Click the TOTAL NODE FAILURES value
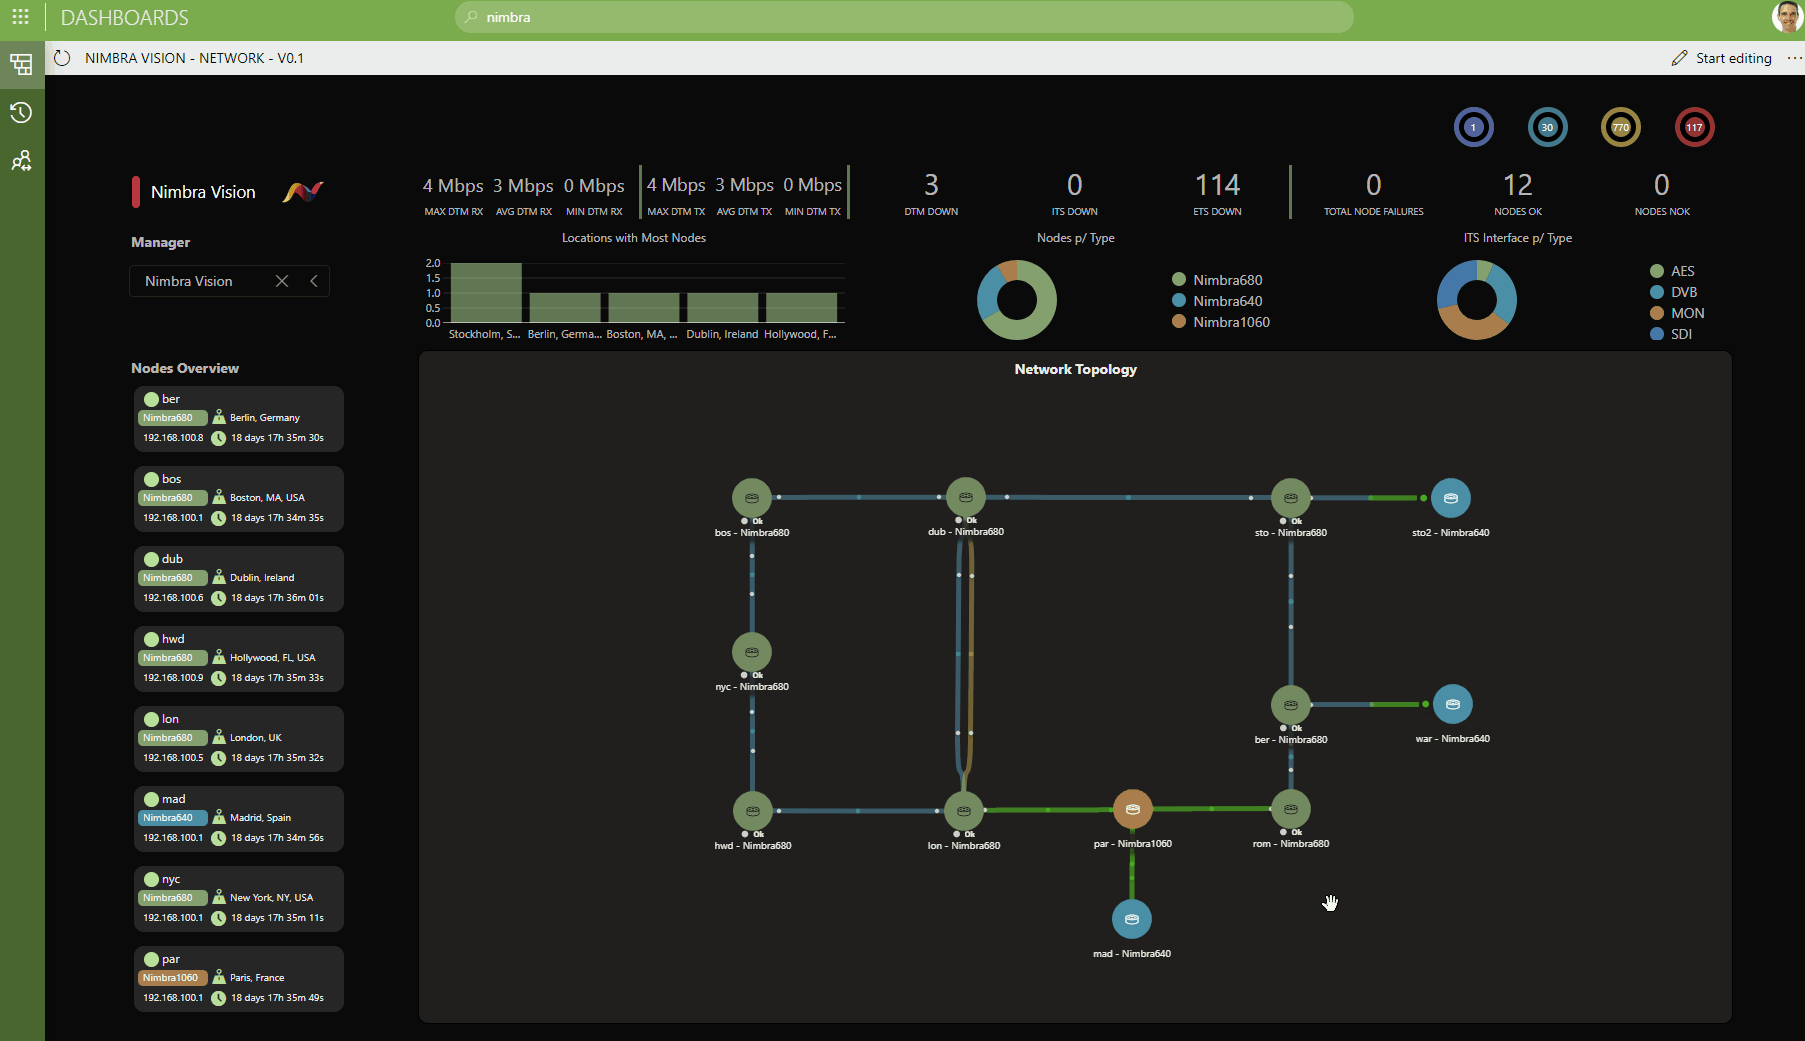 click(x=1374, y=185)
